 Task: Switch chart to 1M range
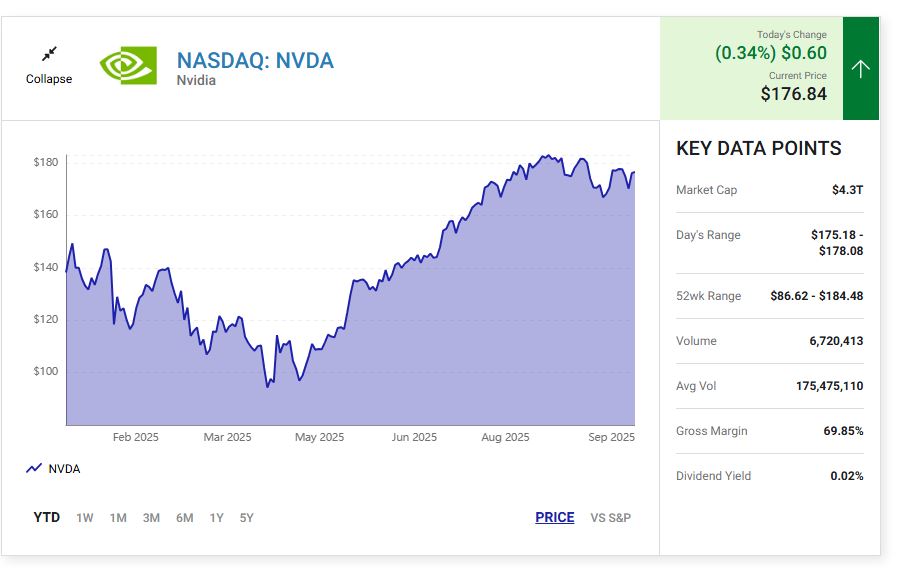pos(118,517)
